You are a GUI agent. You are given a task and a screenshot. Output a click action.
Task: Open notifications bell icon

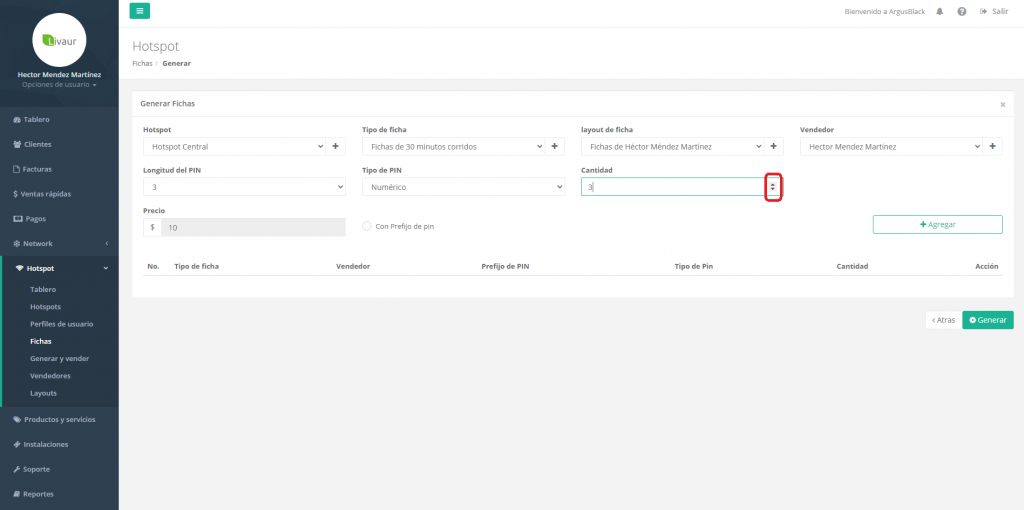940,12
